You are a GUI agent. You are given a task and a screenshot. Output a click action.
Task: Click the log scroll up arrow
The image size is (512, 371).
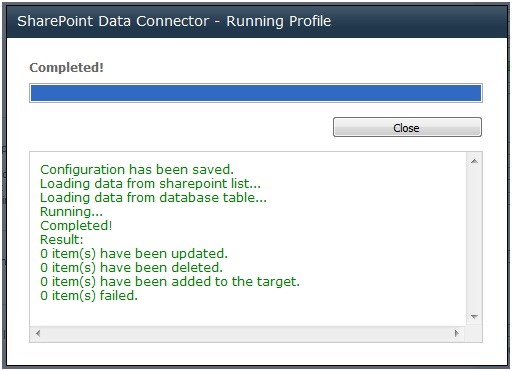point(474,162)
